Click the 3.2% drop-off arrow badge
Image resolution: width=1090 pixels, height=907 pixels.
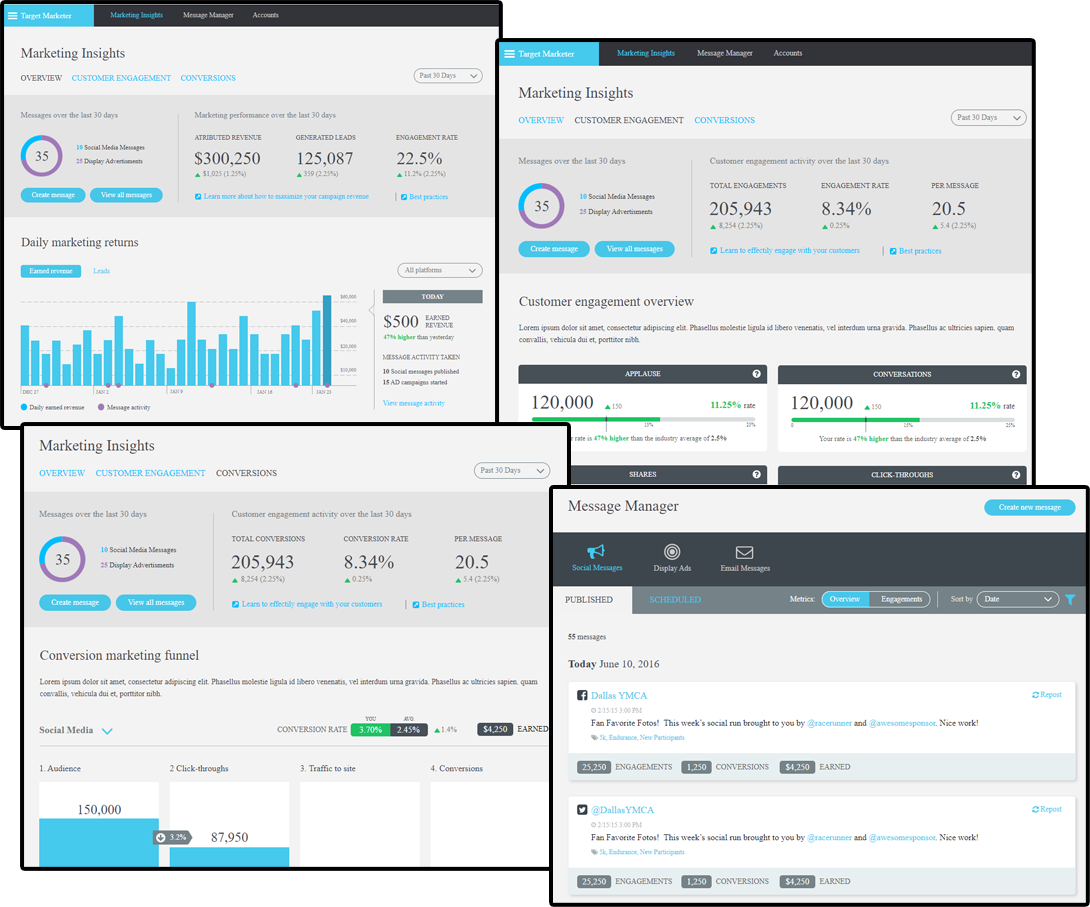click(172, 837)
